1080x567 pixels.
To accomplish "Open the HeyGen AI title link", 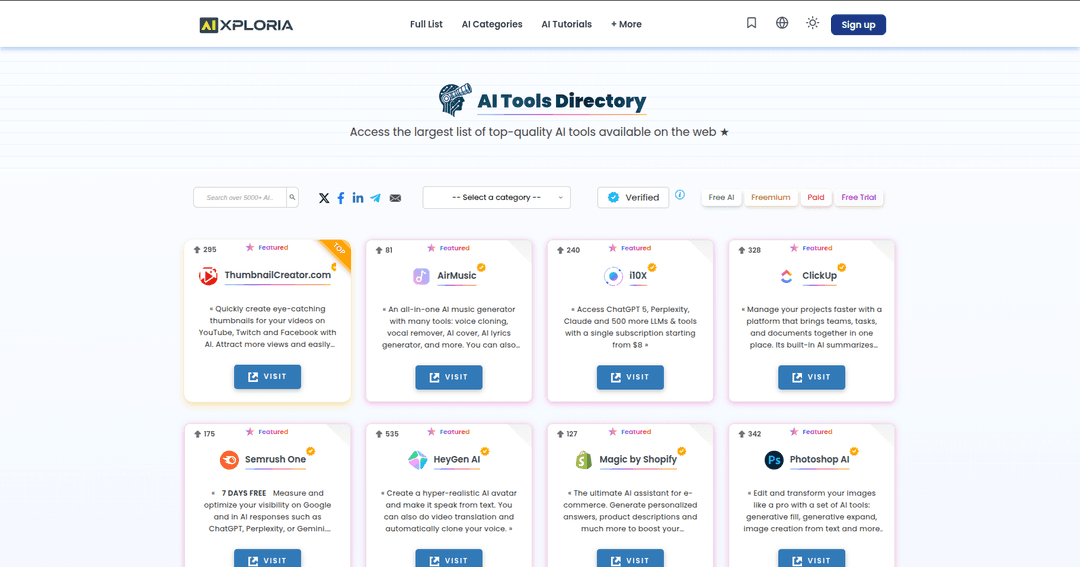I will [457, 460].
